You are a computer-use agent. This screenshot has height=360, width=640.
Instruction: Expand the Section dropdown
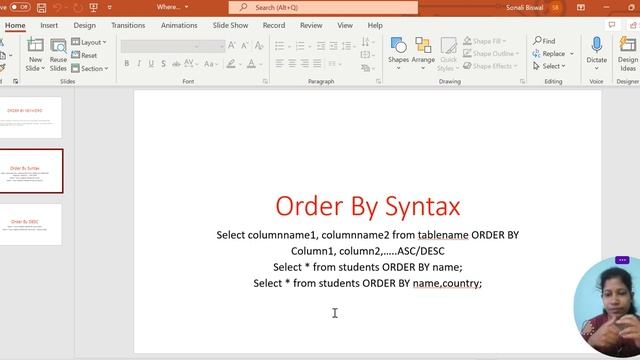tap(90, 68)
